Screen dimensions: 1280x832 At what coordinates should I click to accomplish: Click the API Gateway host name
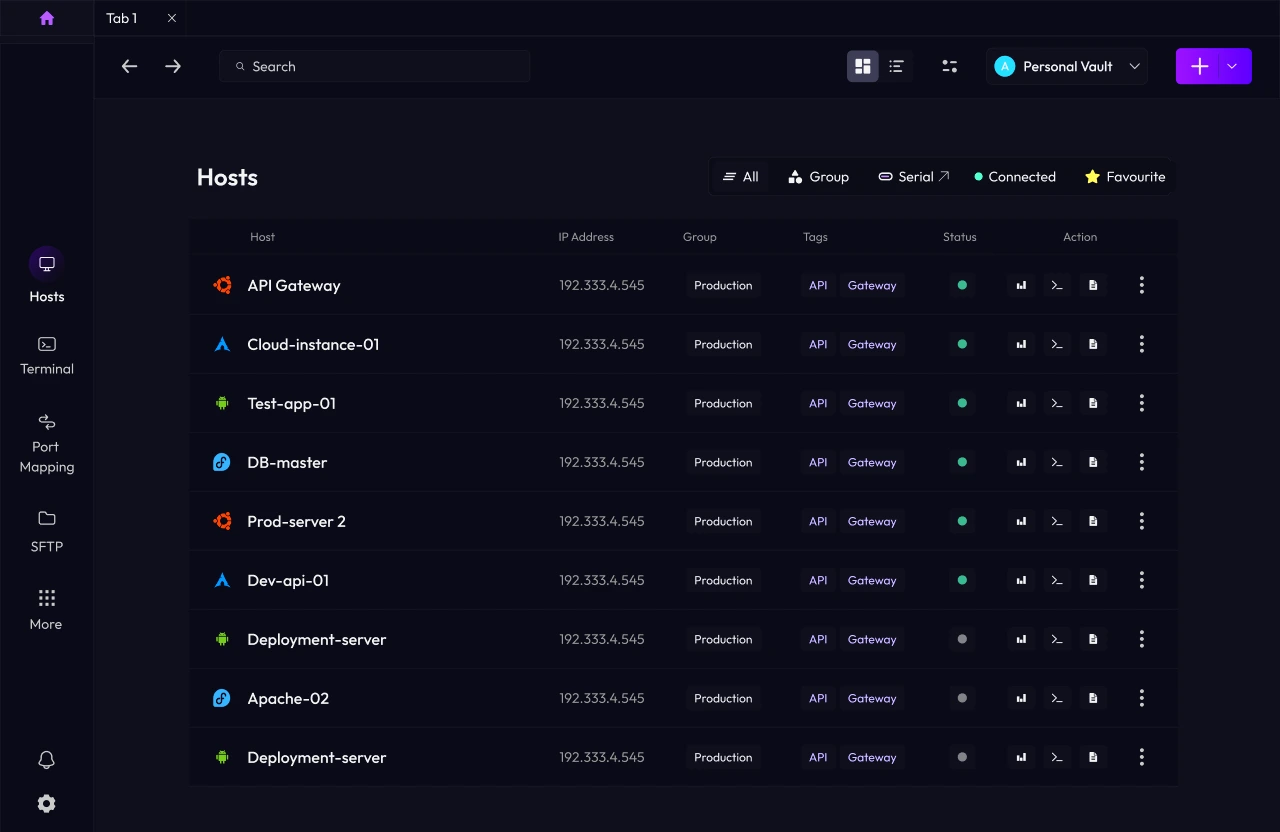tap(294, 285)
